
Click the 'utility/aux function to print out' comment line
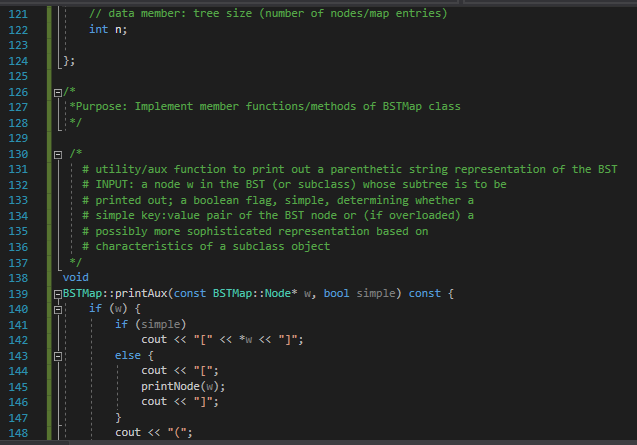(349, 169)
